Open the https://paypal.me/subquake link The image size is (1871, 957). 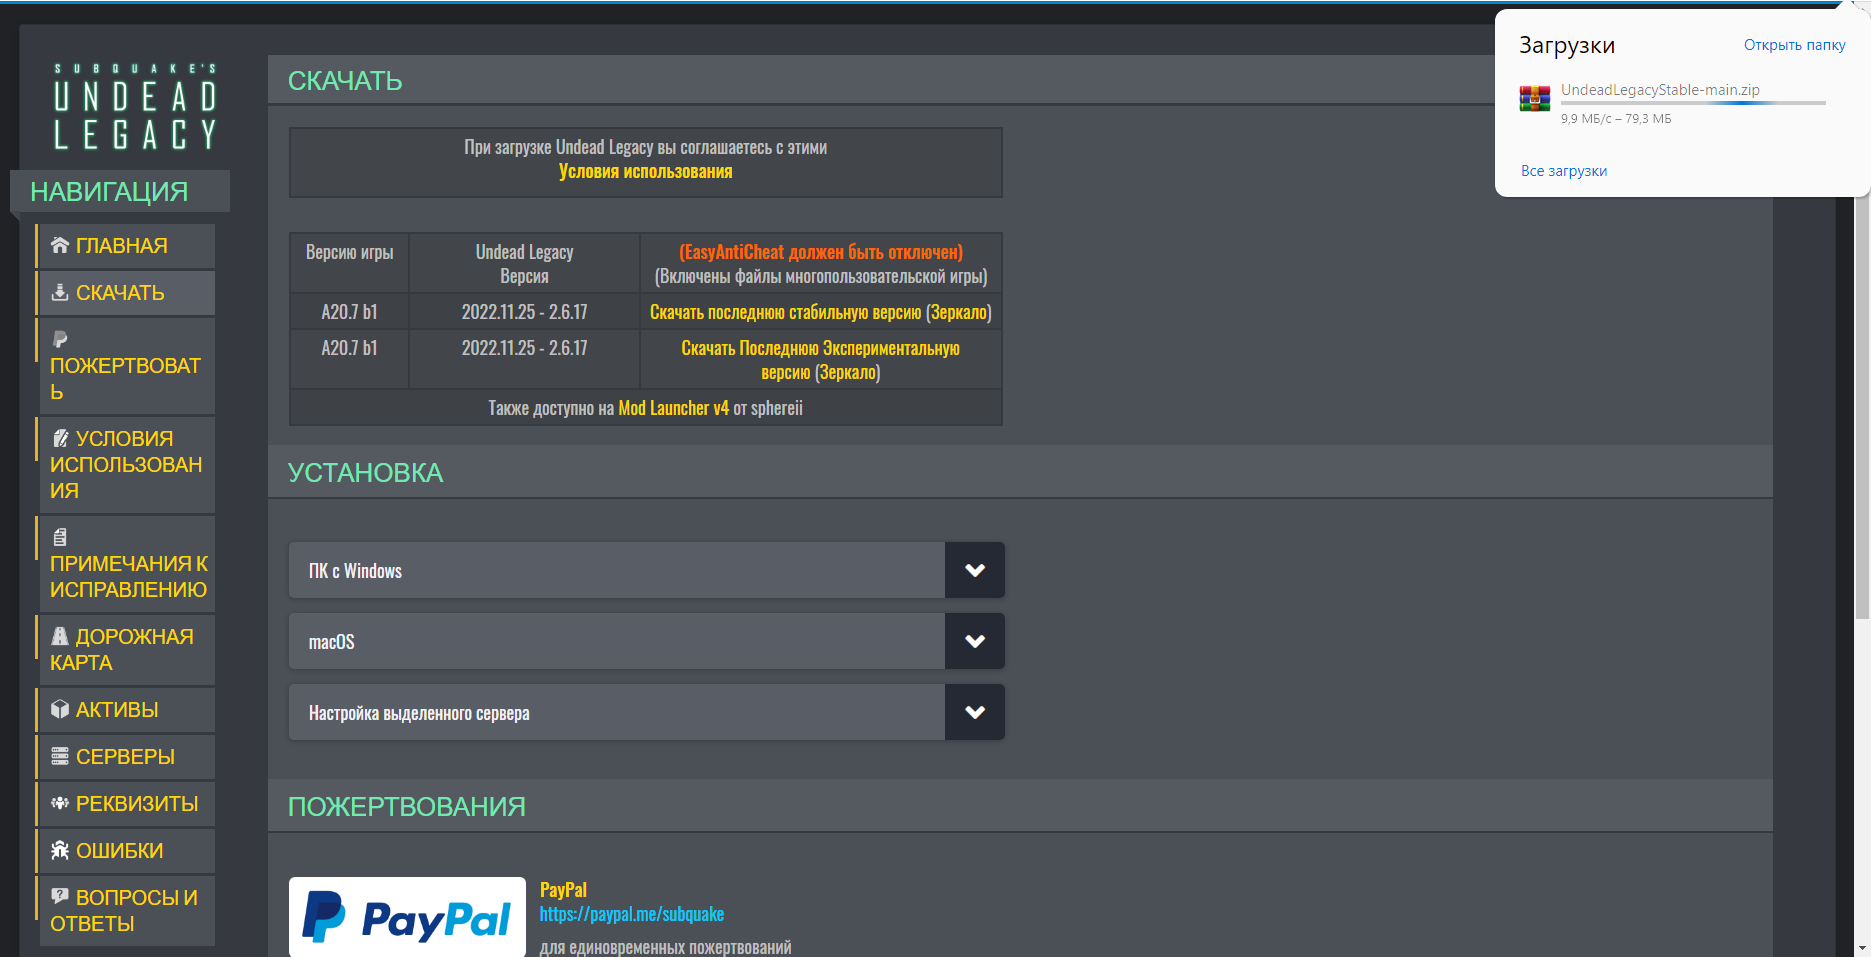632,914
